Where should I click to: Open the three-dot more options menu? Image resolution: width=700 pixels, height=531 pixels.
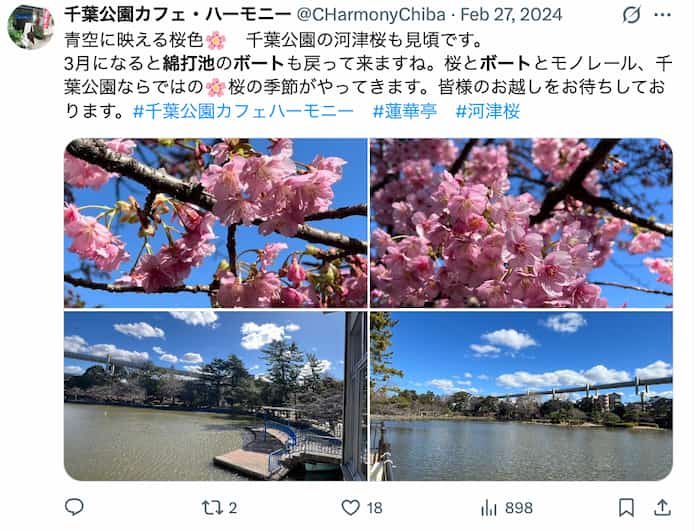click(x=662, y=15)
